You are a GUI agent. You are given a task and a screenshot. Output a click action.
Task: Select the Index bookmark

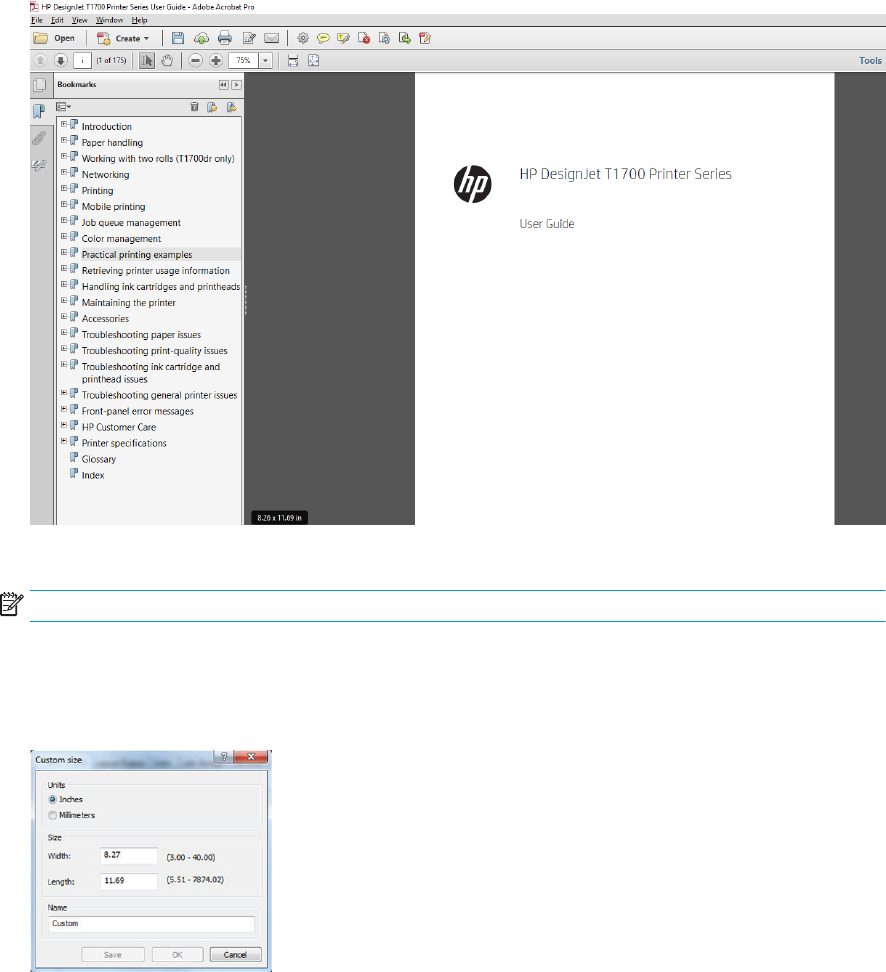(x=93, y=475)
